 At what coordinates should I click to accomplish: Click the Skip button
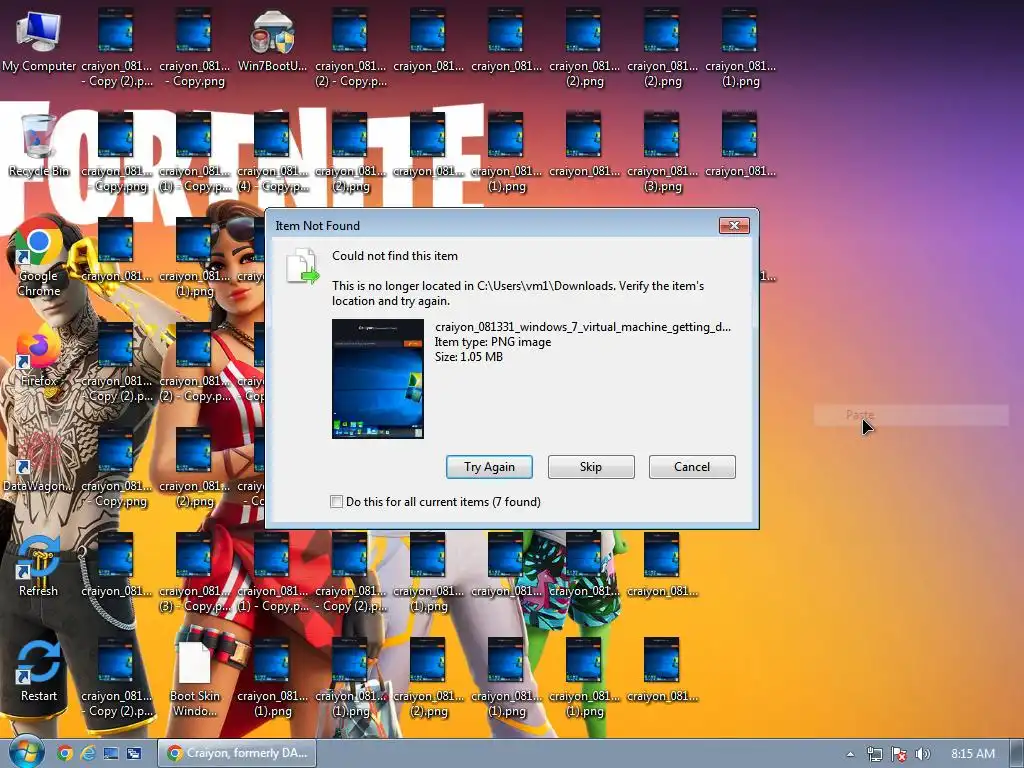pyautogui.click(x=591, y=467)
